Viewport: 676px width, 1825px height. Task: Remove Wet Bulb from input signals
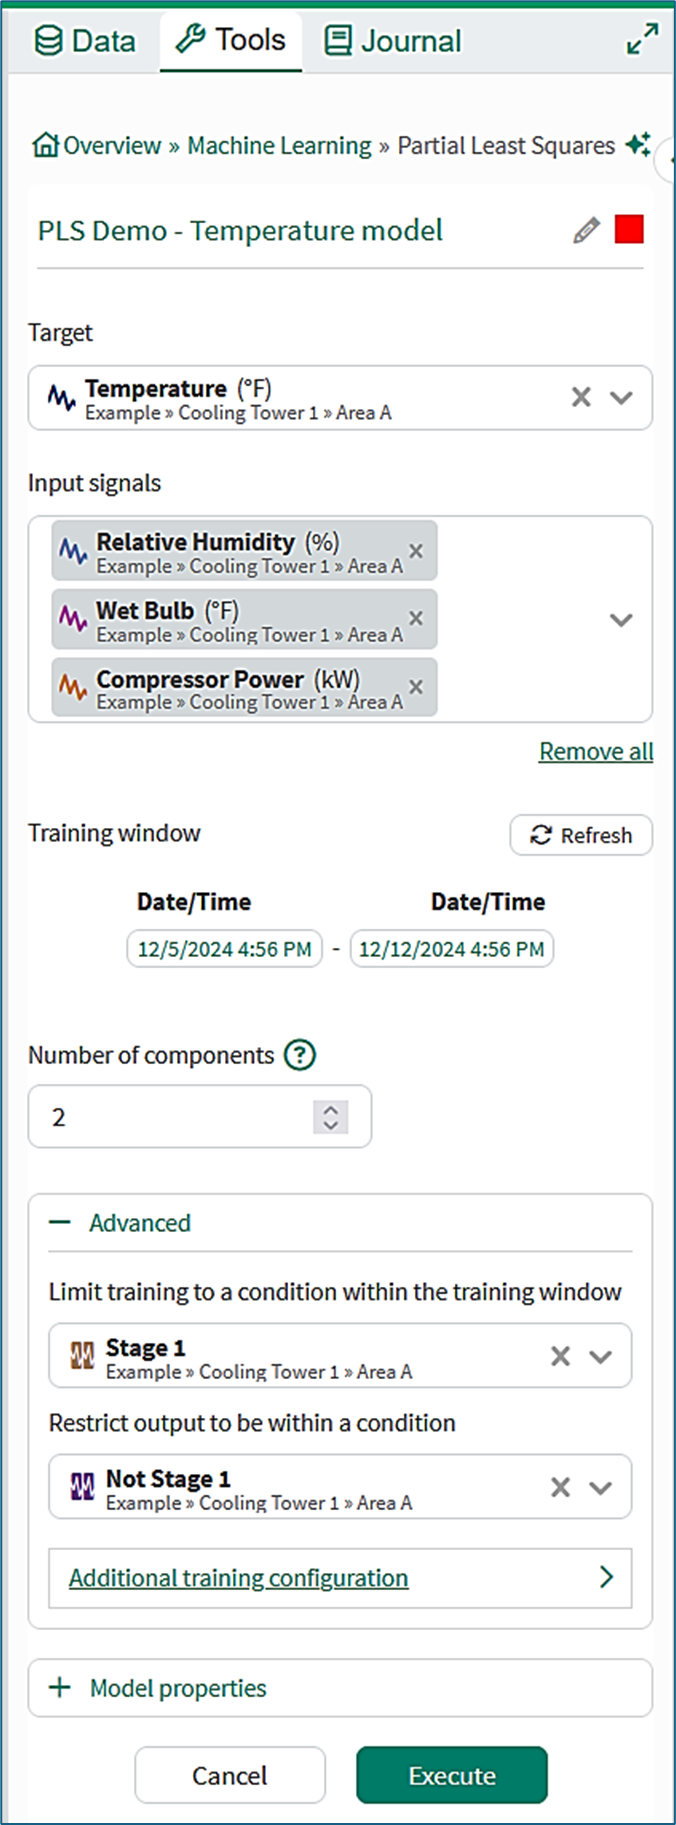coord(416,619)
